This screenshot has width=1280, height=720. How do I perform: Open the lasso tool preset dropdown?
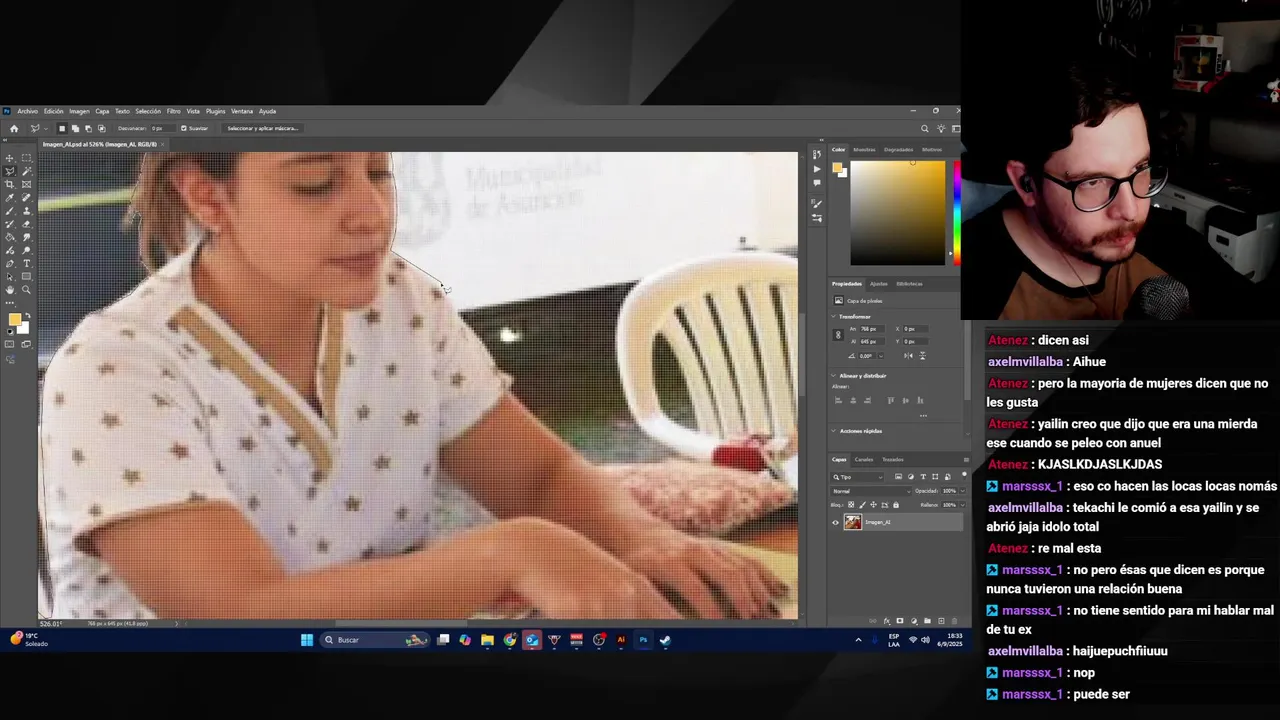click(46, 128)
